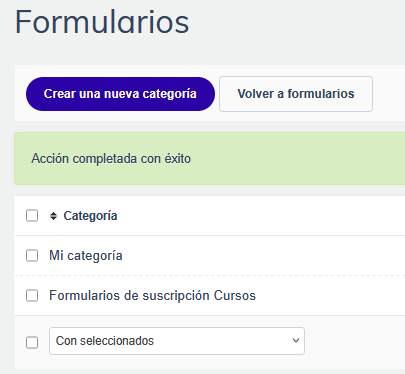Click the word suscripción in the category list
The width and height of the screenshot is (405, 374).
176,296
